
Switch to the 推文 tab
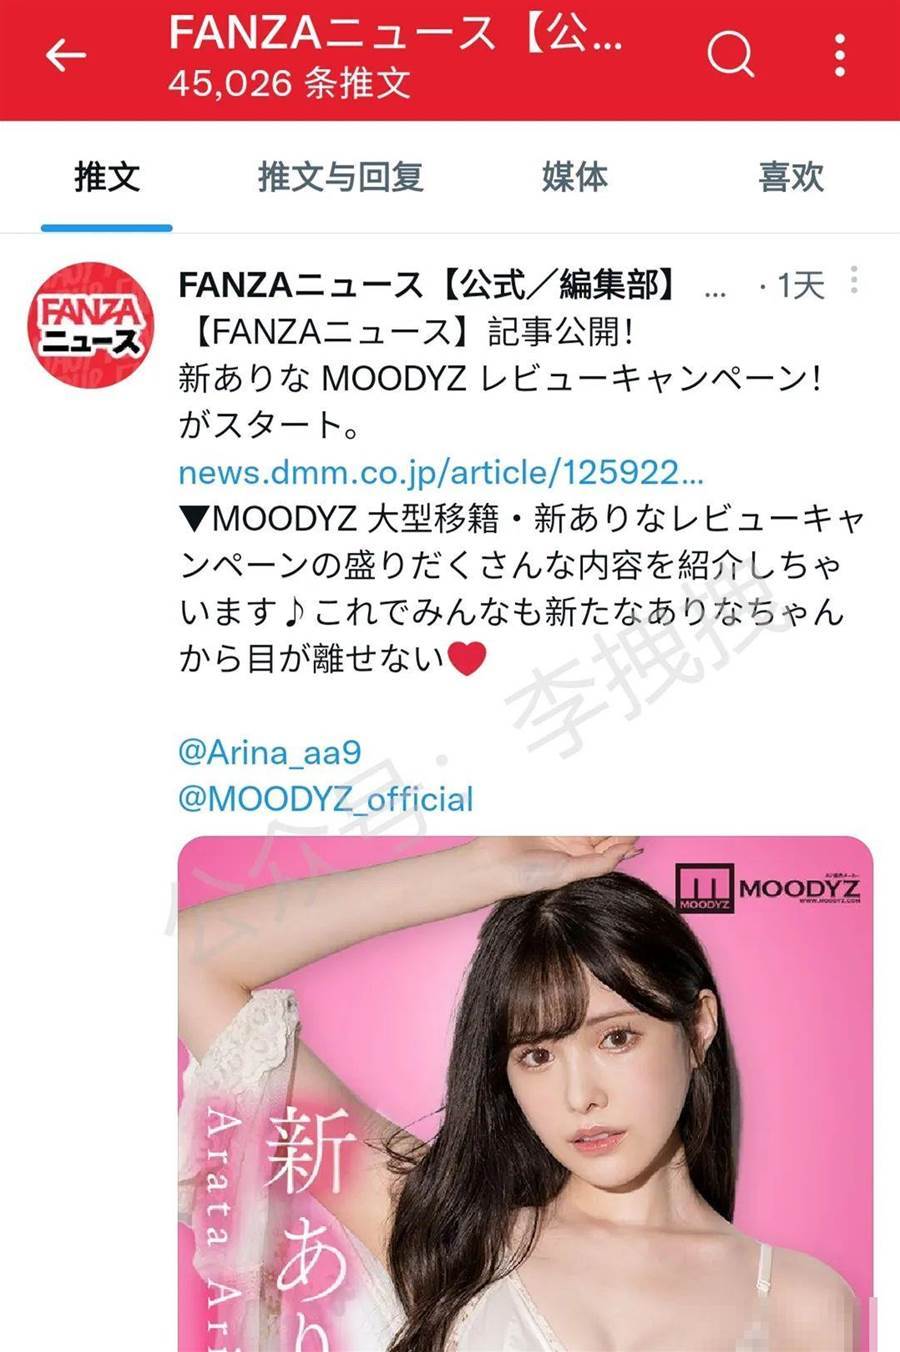coord(107,177)
